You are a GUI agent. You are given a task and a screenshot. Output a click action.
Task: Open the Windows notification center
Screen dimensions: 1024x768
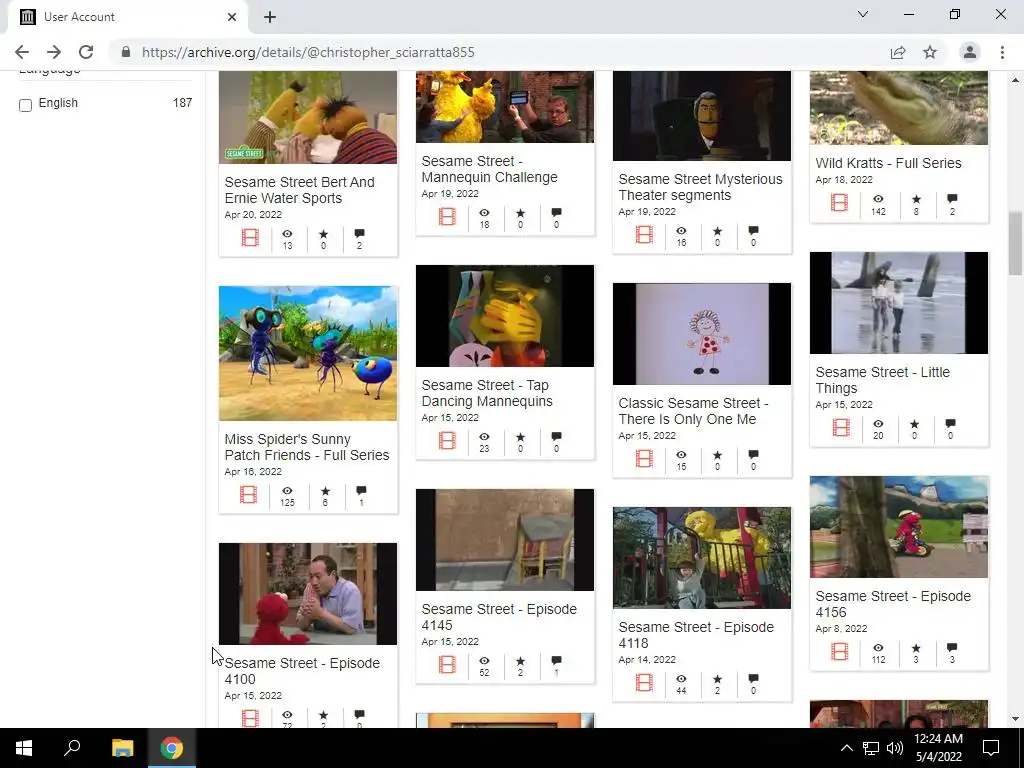[991, 748]
